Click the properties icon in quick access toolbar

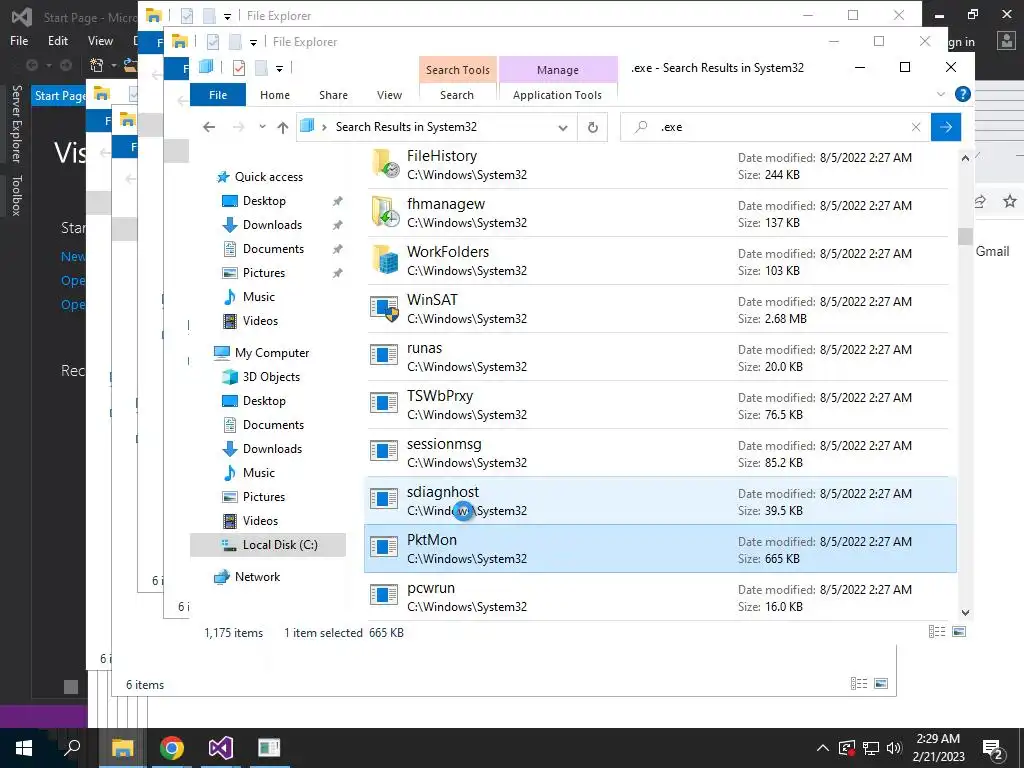click(x=238, y=67)
